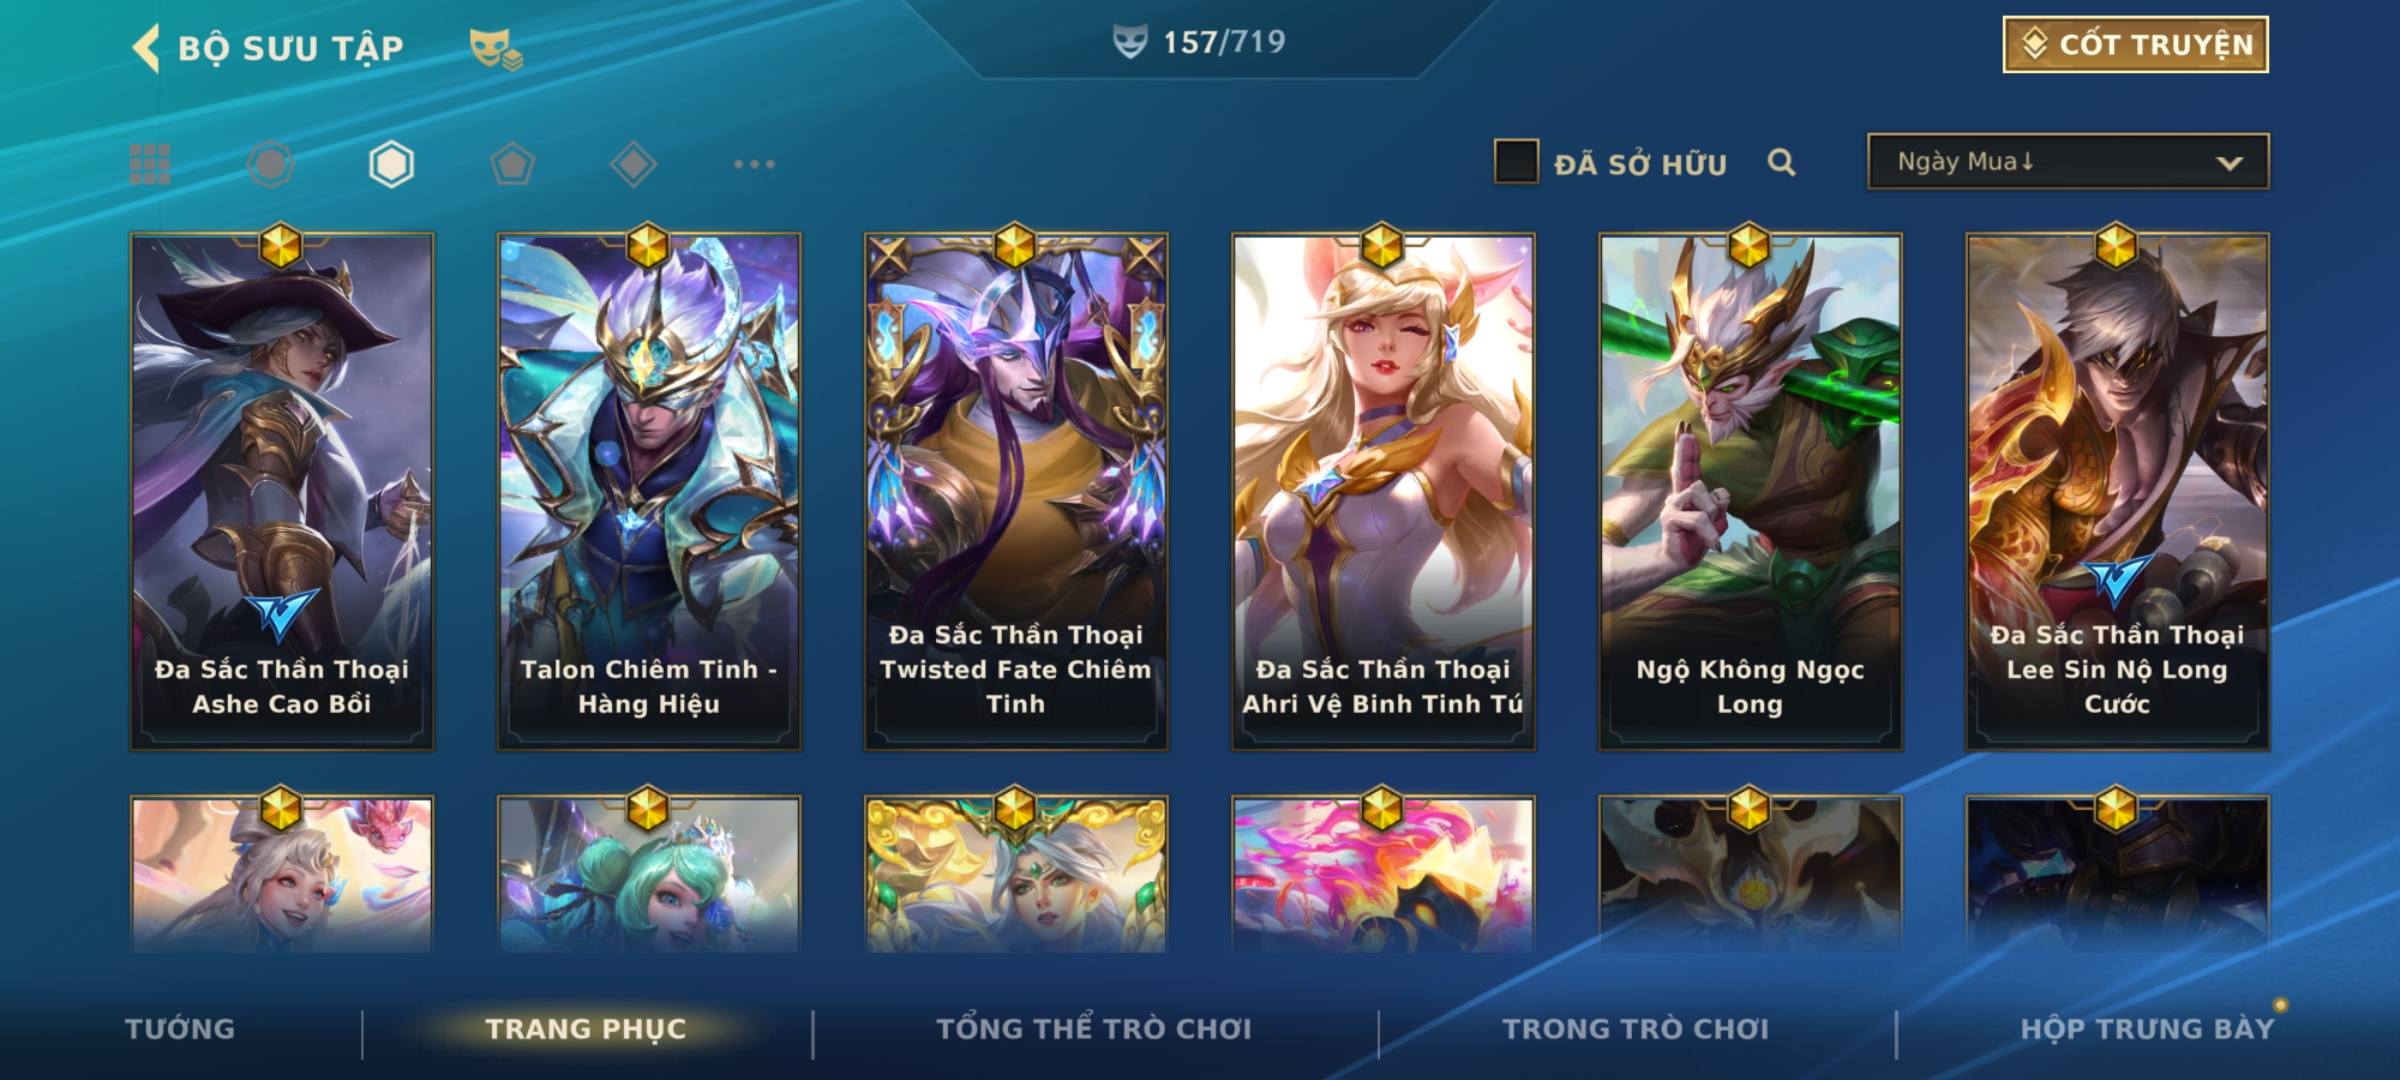This screenshot has height=1080, width=2400.
Task: Switch to Tổng Thể Trò Chơi tab
Action: pos(1094,1029)
